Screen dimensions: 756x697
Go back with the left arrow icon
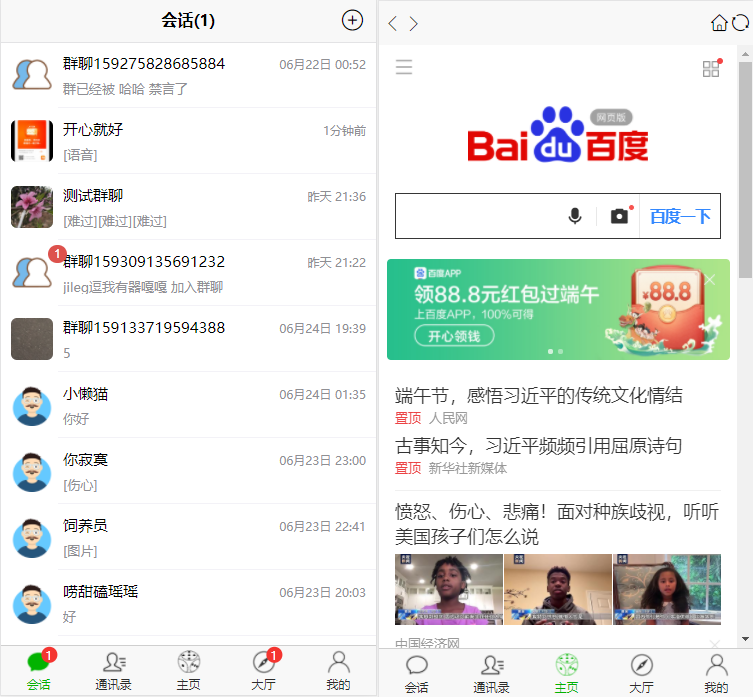click(393, 23)
